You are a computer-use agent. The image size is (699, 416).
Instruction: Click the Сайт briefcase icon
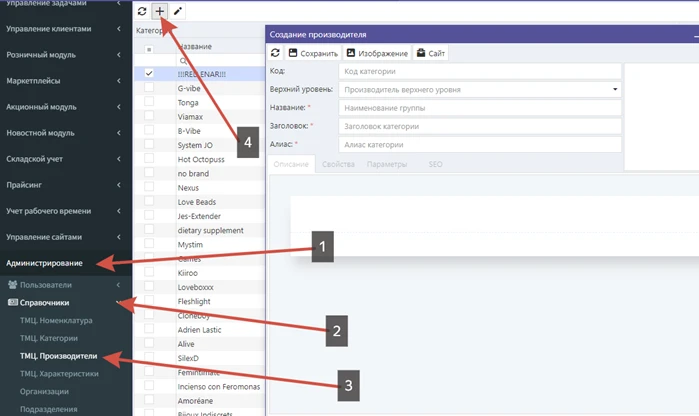421,52
